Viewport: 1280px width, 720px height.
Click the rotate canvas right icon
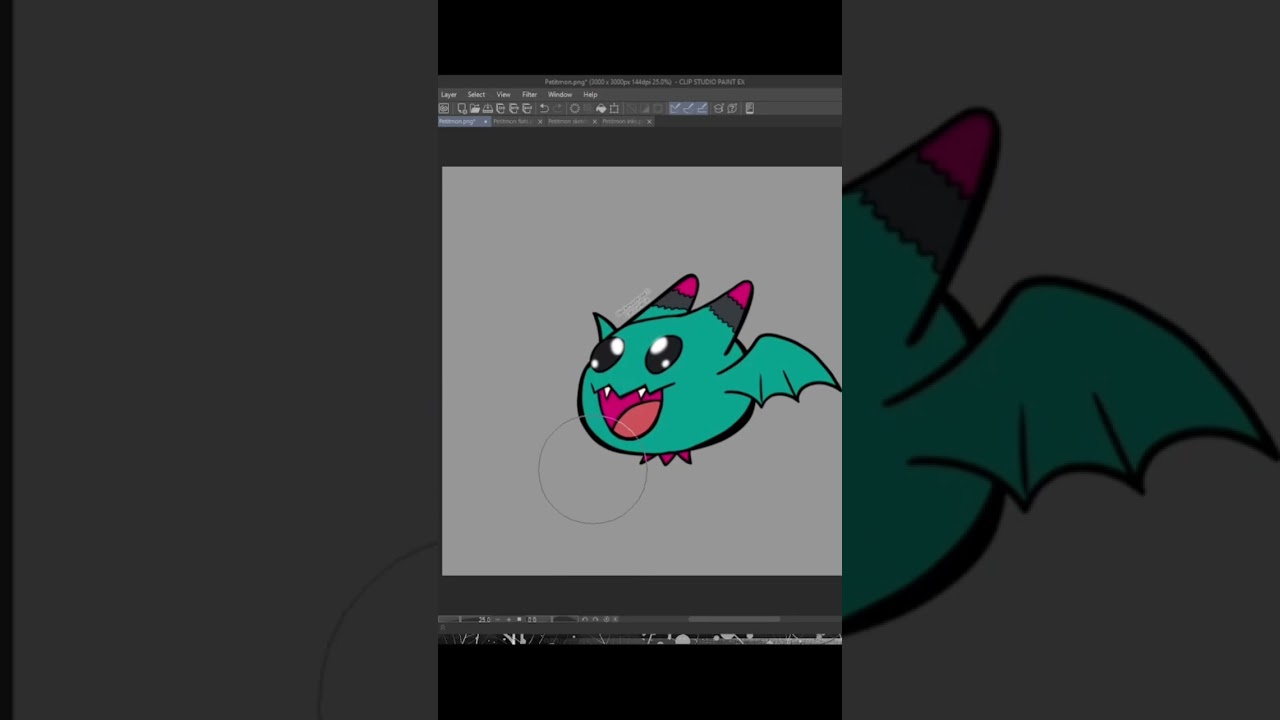tap(595, 619)
